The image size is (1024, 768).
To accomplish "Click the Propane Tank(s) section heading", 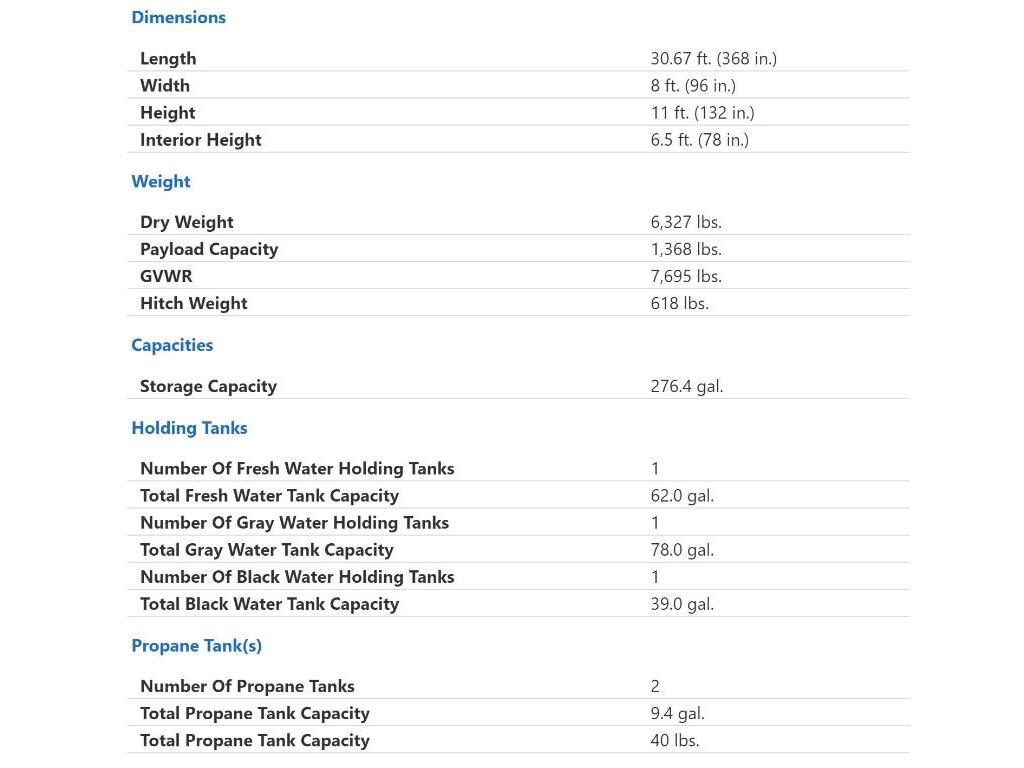I will pyautogui.click(x=196, y=646).
